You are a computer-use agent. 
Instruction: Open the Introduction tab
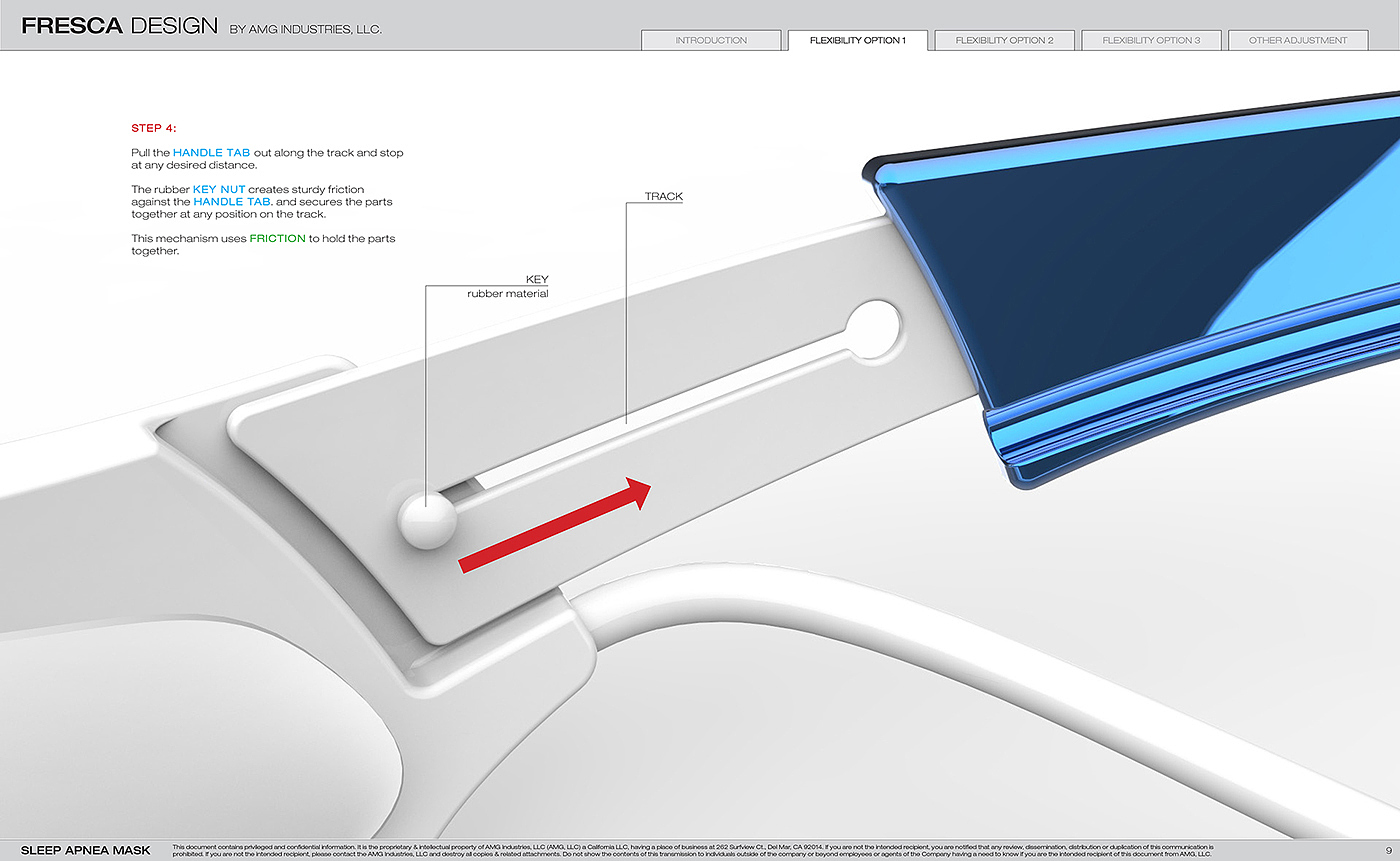[x=711, y=40]
